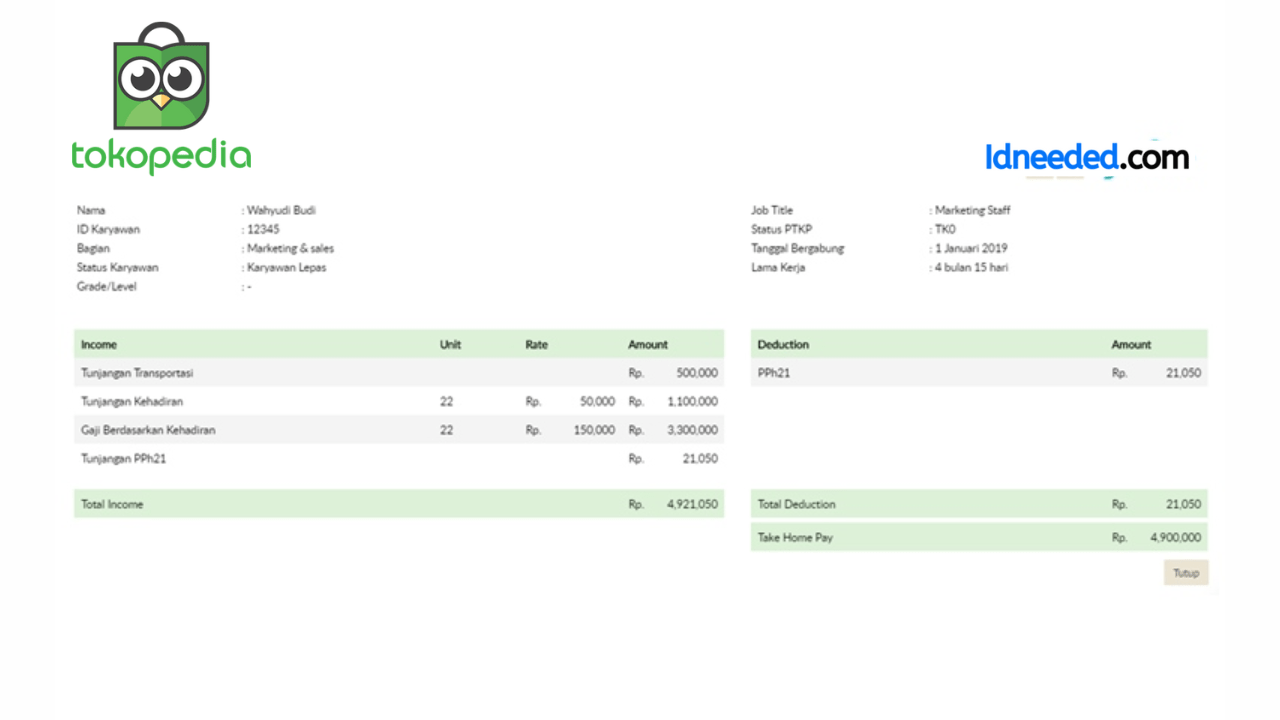Image resolution: width=1280 pixels, height=720 pixels.
Task: Select the Nama field label
Action: click(x=90, y=210)
